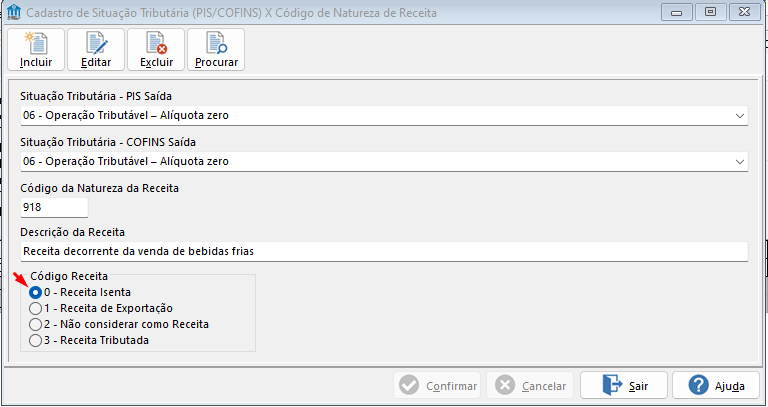The height and width of the screenshot is (407, 768).
Task: Open the PIS Saída combo box text
Action: 370,116
